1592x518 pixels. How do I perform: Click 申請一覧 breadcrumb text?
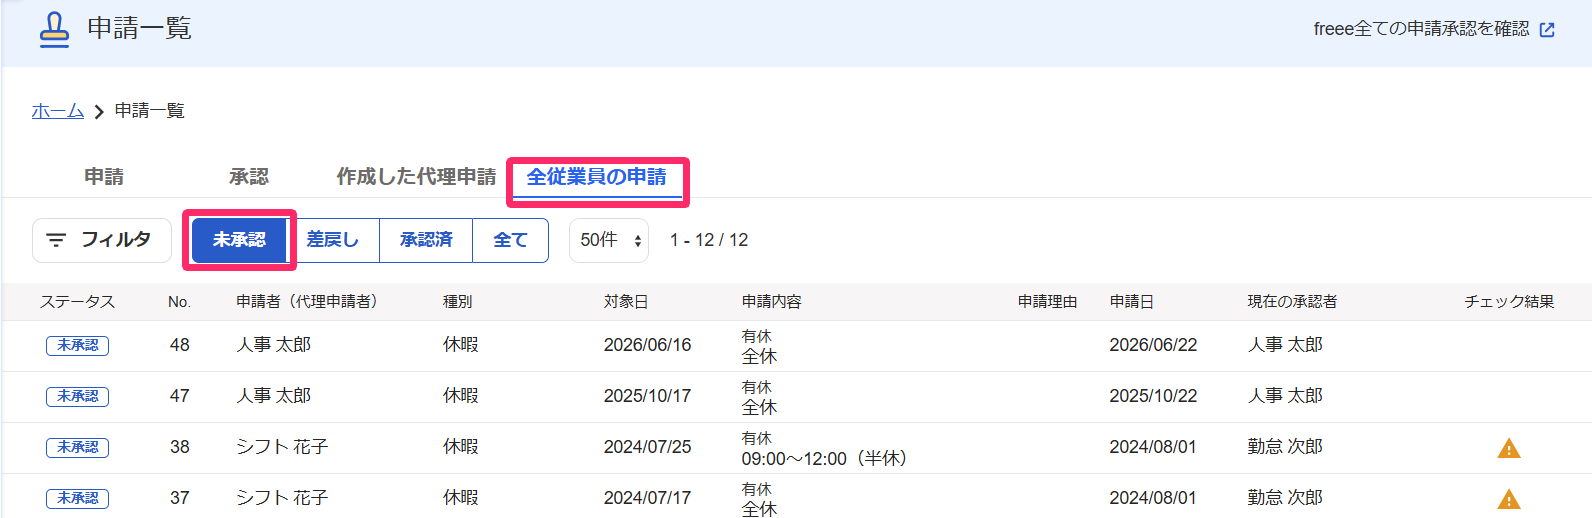click(150, 111)
